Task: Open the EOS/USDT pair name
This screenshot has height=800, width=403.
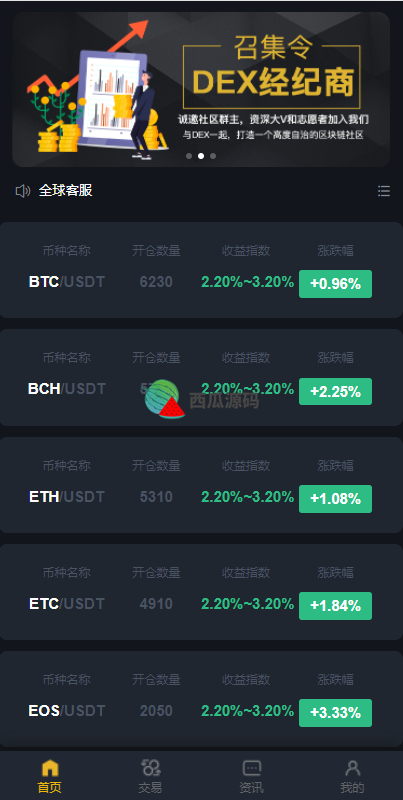Action: pos(67,711)
